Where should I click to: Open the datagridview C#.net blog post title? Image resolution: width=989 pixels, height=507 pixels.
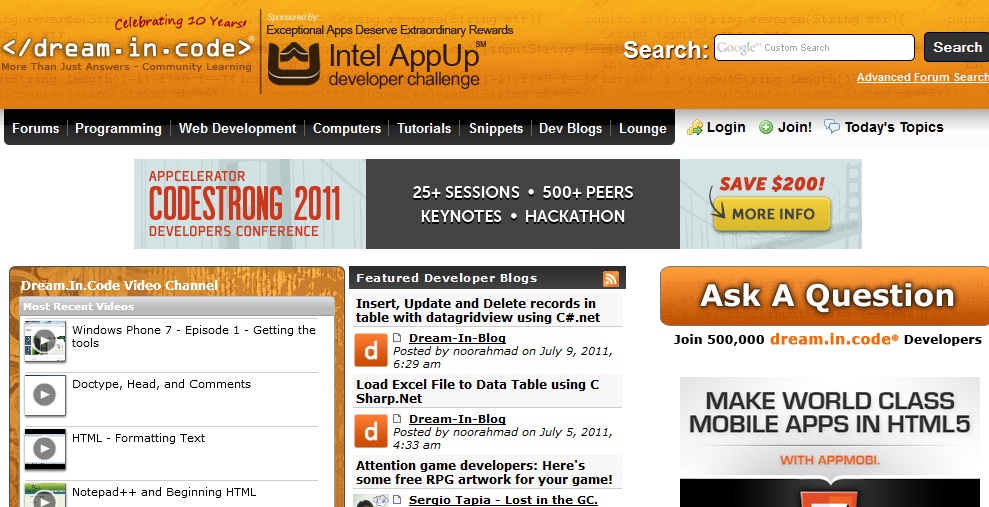477,310
